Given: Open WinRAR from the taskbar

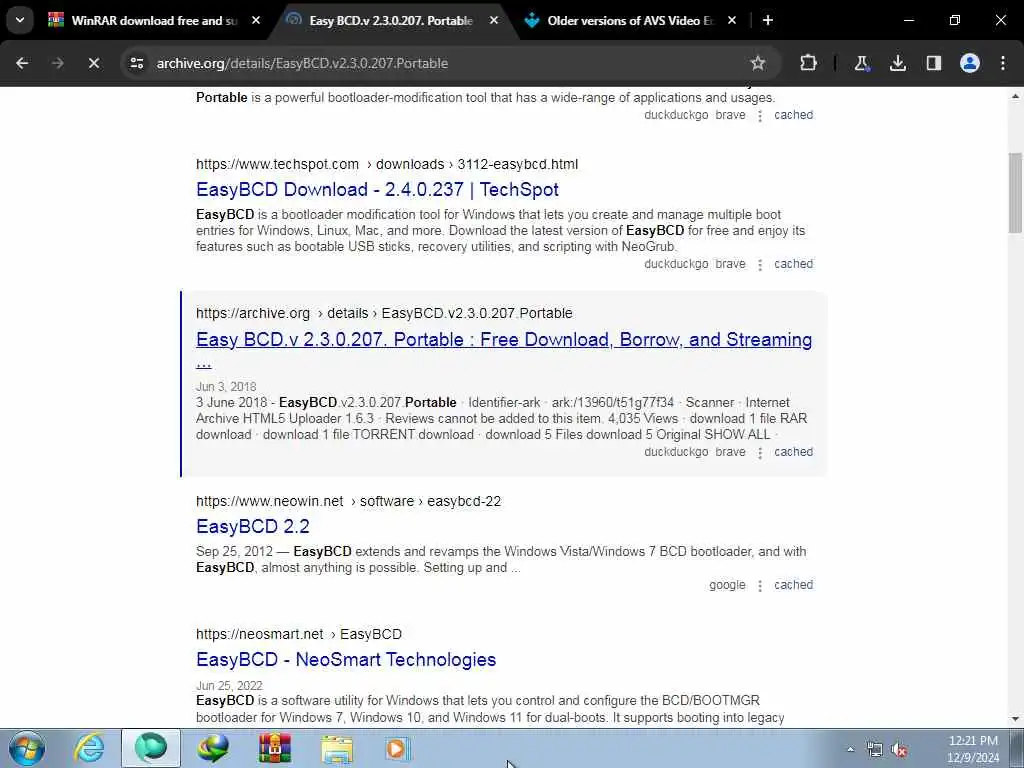Looking at the screenshot, I should (275, 748).
